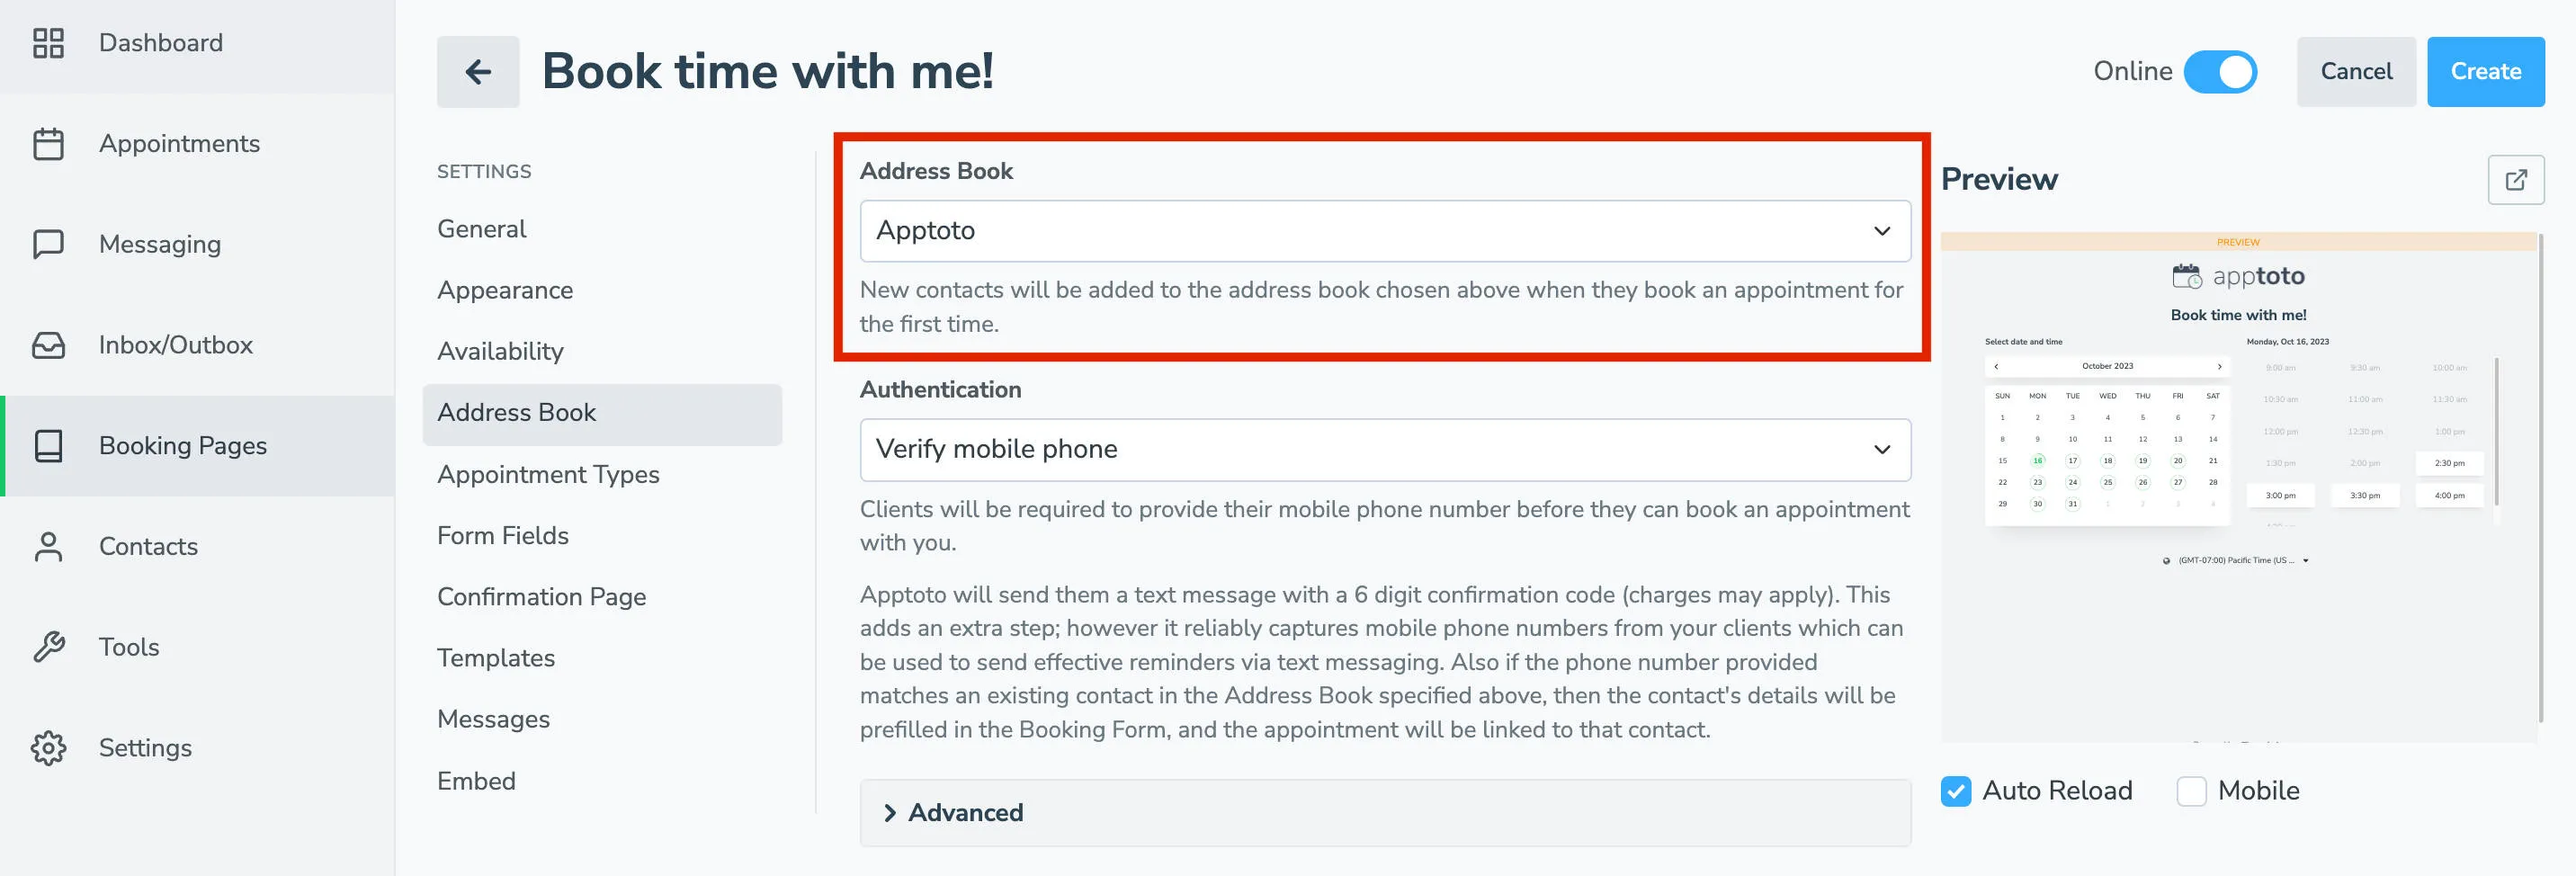Switch to the Appointment Types settings

click(x=547, y=475)
